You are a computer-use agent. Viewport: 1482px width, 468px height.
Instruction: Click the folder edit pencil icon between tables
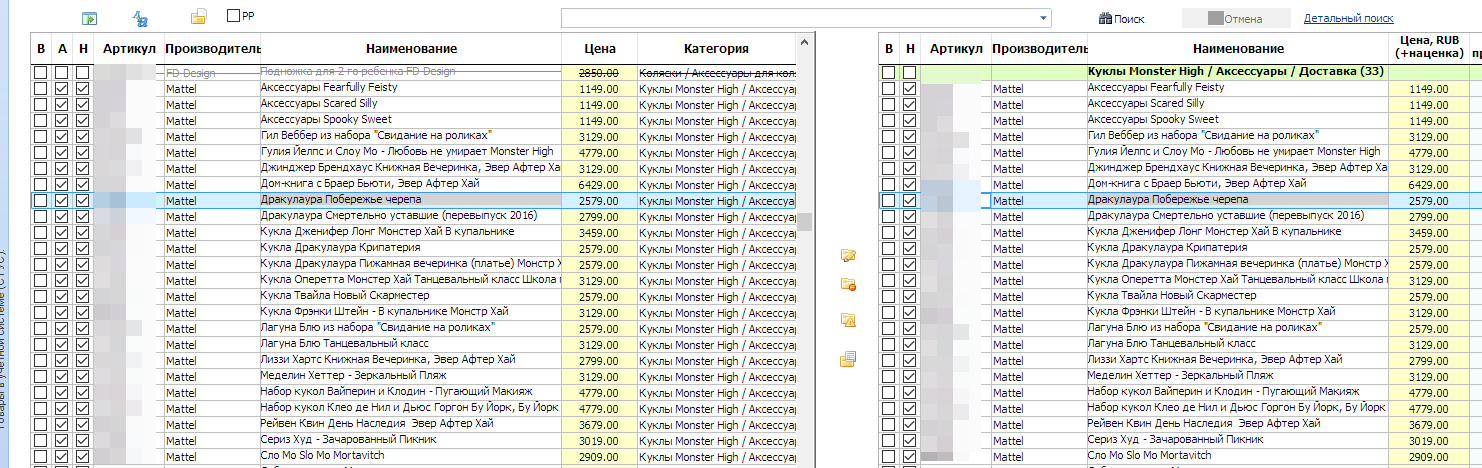[x=848, y=256]
